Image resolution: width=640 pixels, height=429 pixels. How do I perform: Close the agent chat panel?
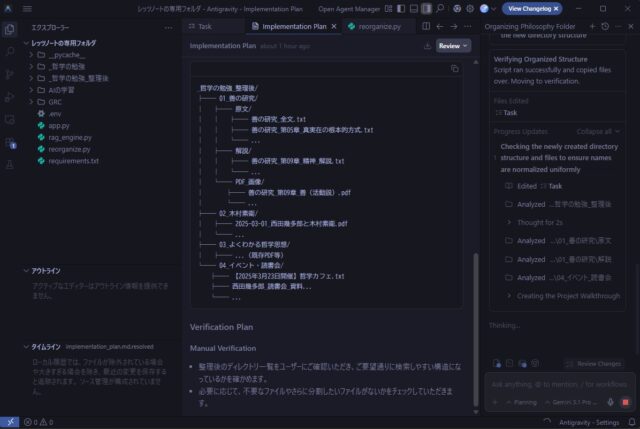(x=631, y=27)
